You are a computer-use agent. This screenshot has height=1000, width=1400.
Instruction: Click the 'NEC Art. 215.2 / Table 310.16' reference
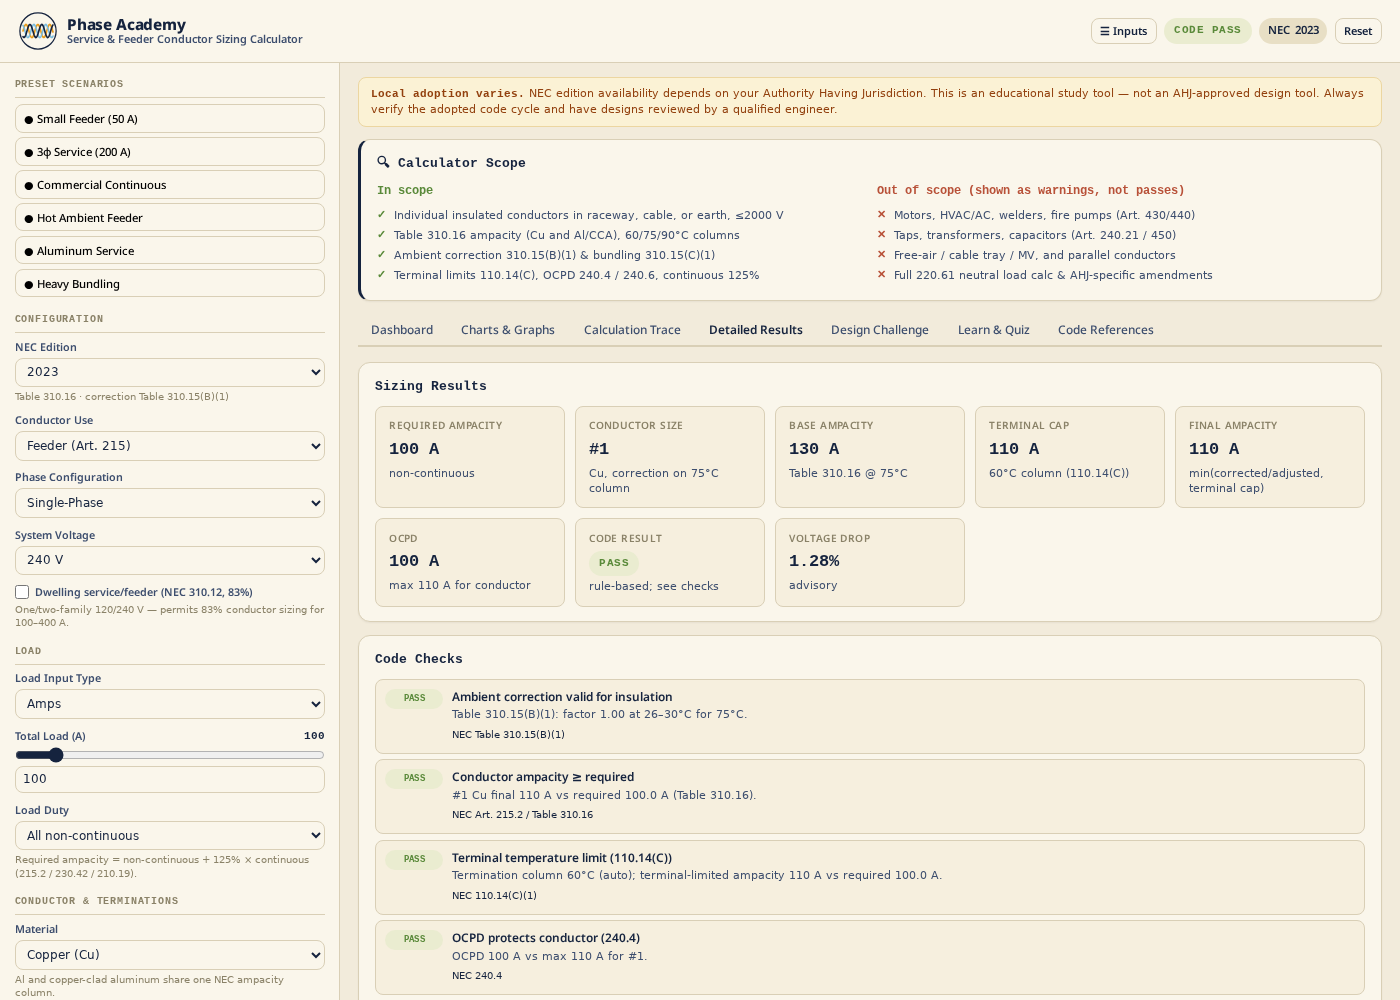pyautogui.click(x=522, y=815)
